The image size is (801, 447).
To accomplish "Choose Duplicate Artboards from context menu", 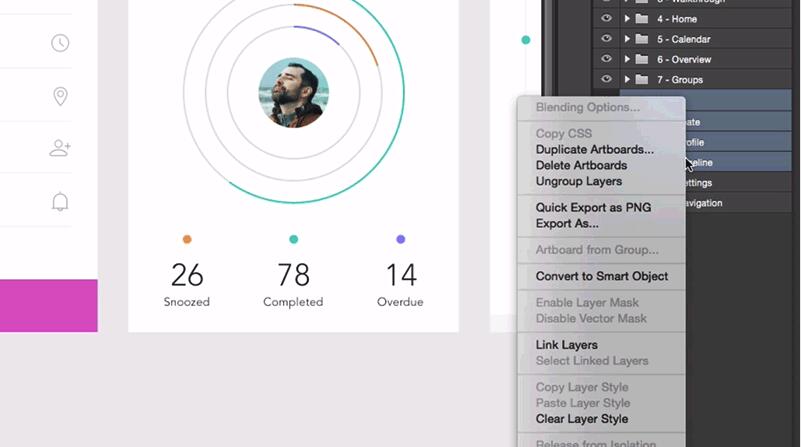I will tap(595, 150).
